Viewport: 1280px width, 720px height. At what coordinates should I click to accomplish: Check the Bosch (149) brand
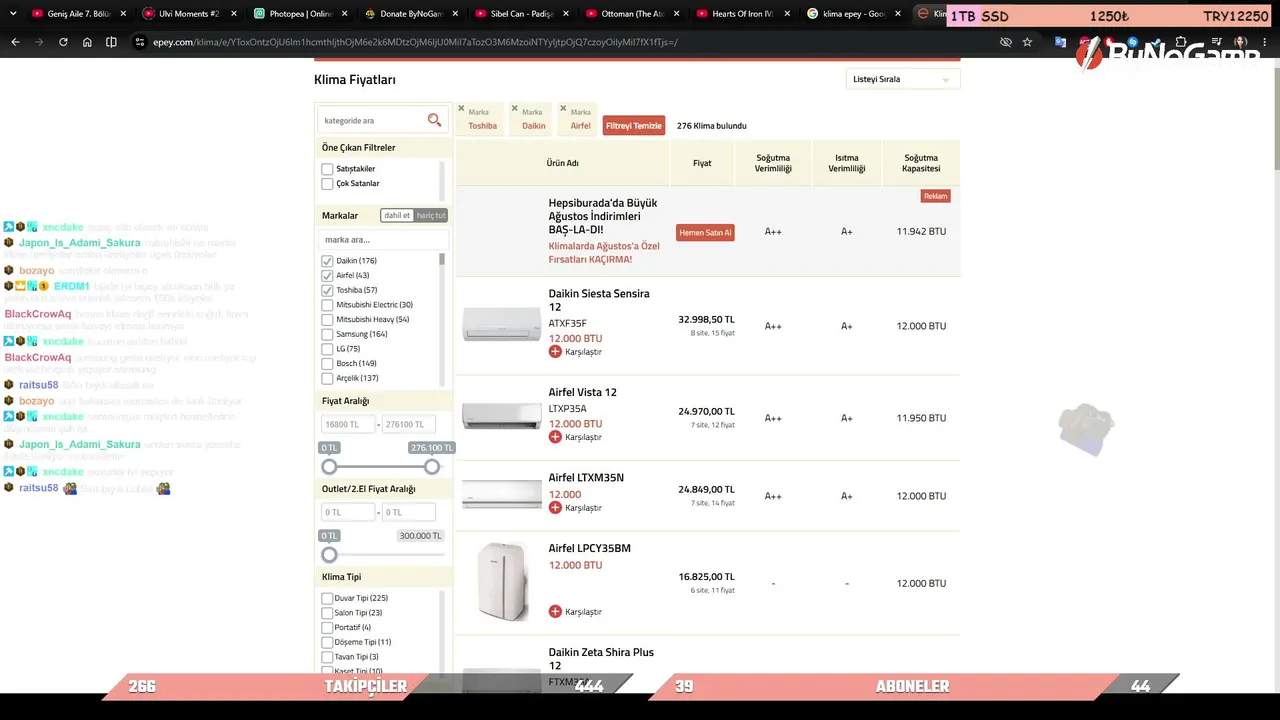coord(327,364)
